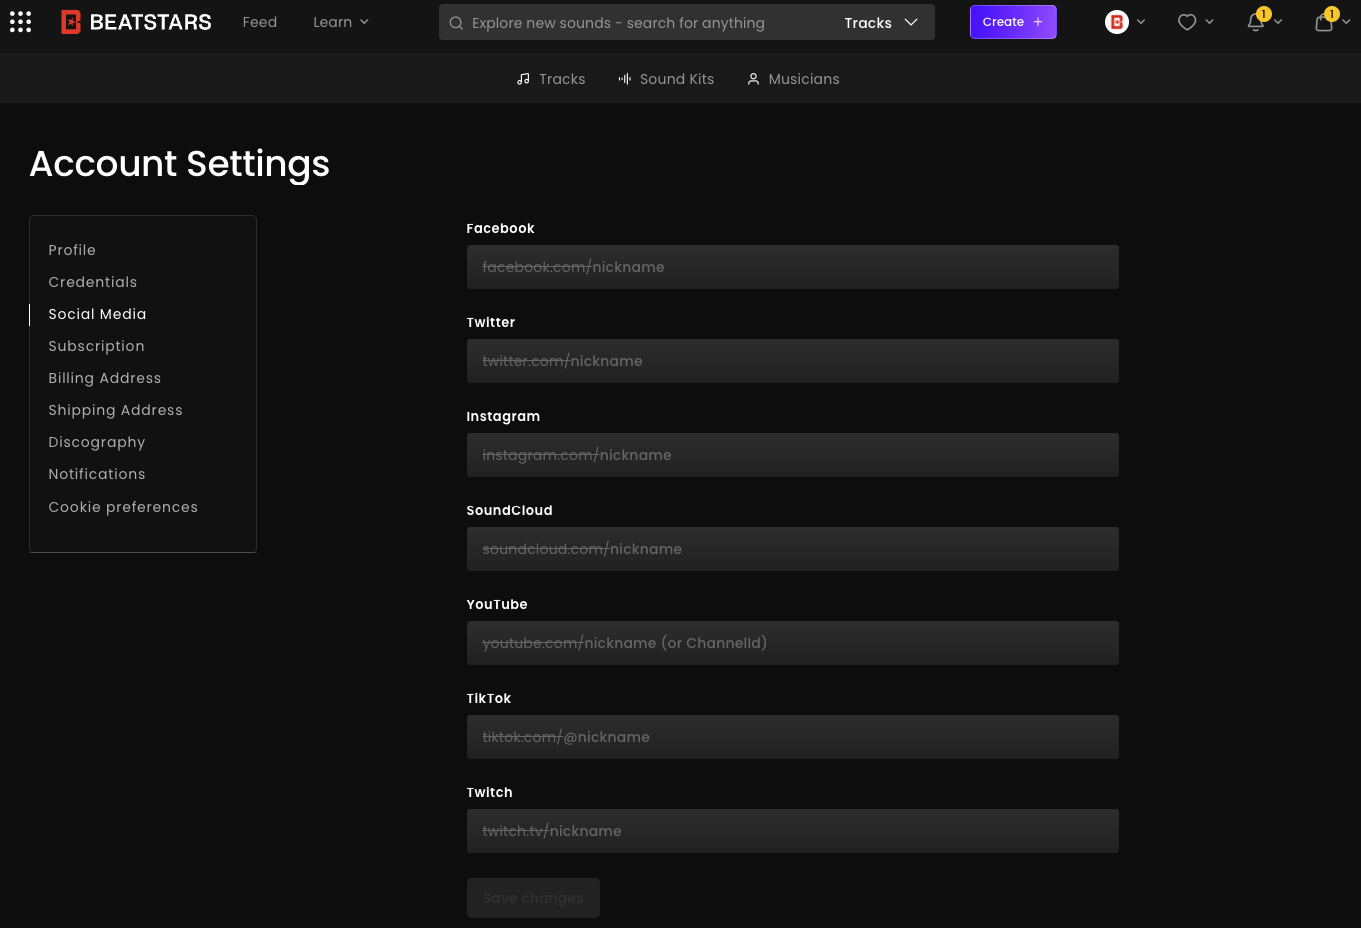Expand the Learn dropdown
Image resolution: width=1361 pixels, height=928 pixels.
(341, 22)
